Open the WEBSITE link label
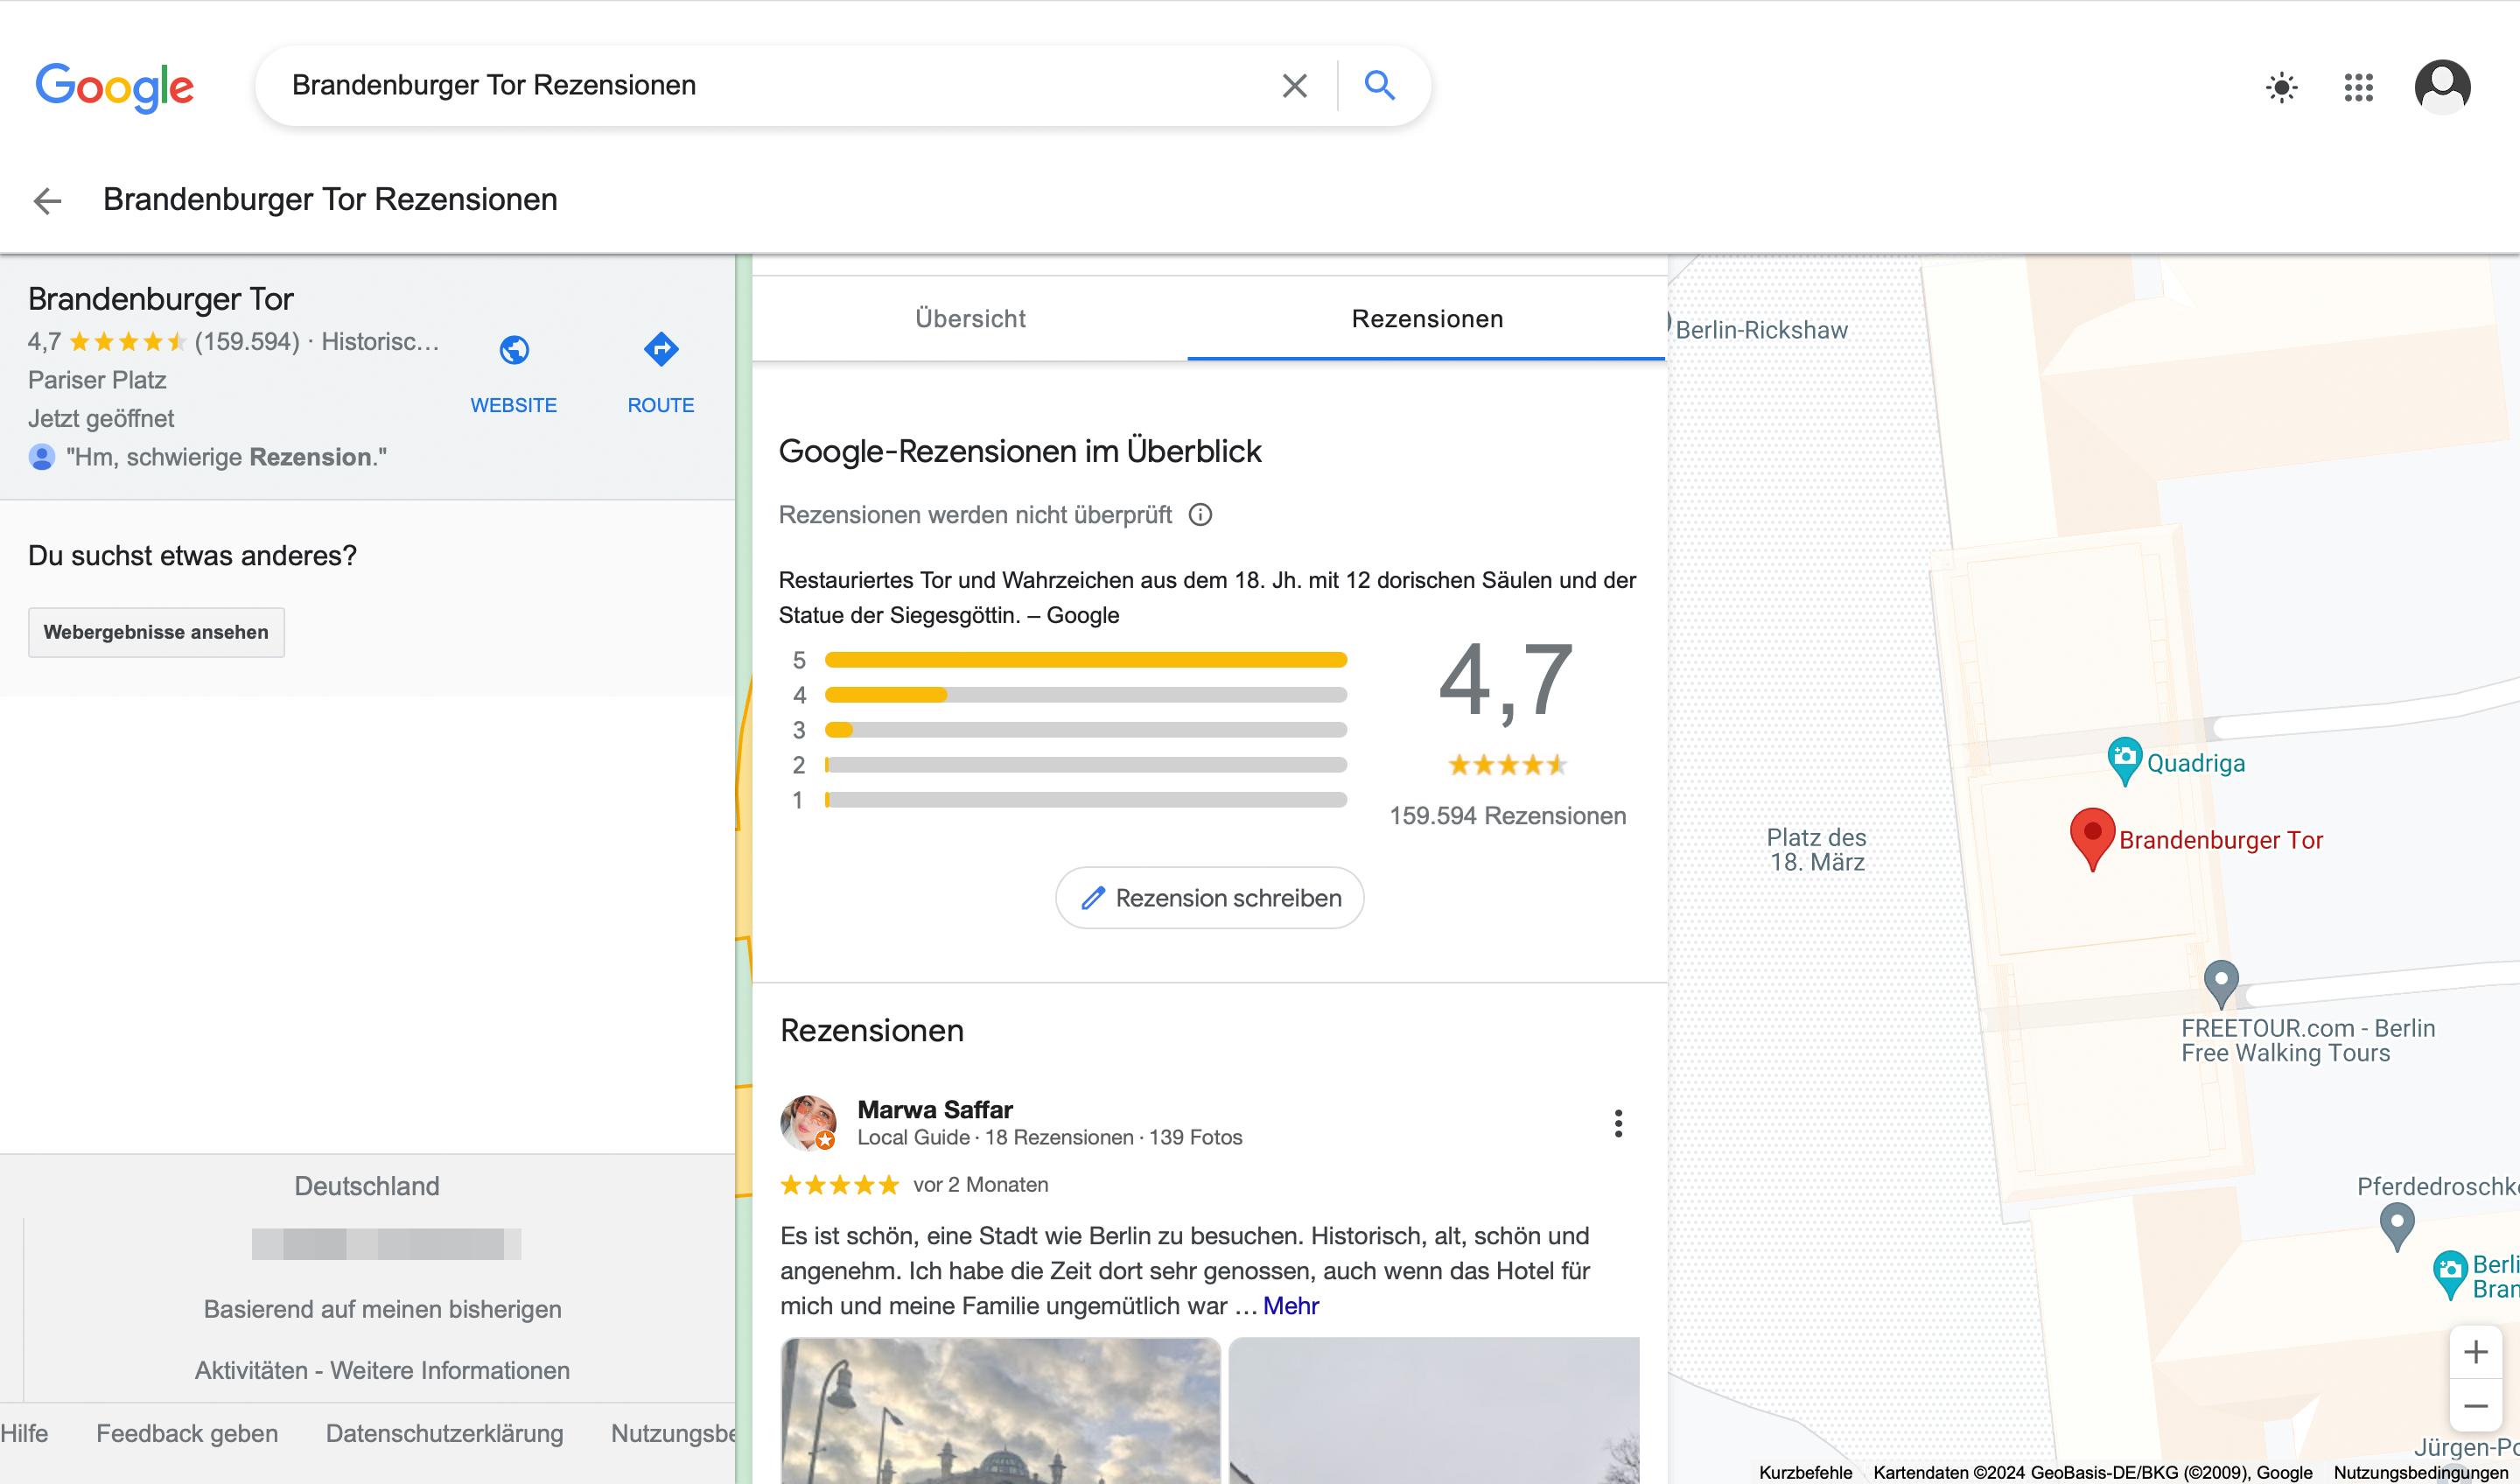The height and width of the screenshot is (1484, 2520). click(514, 405)
